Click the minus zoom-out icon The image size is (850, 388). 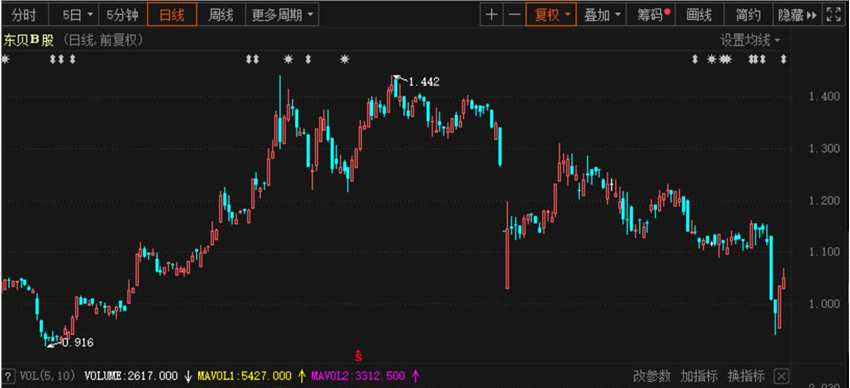click(x=513, y=15)
